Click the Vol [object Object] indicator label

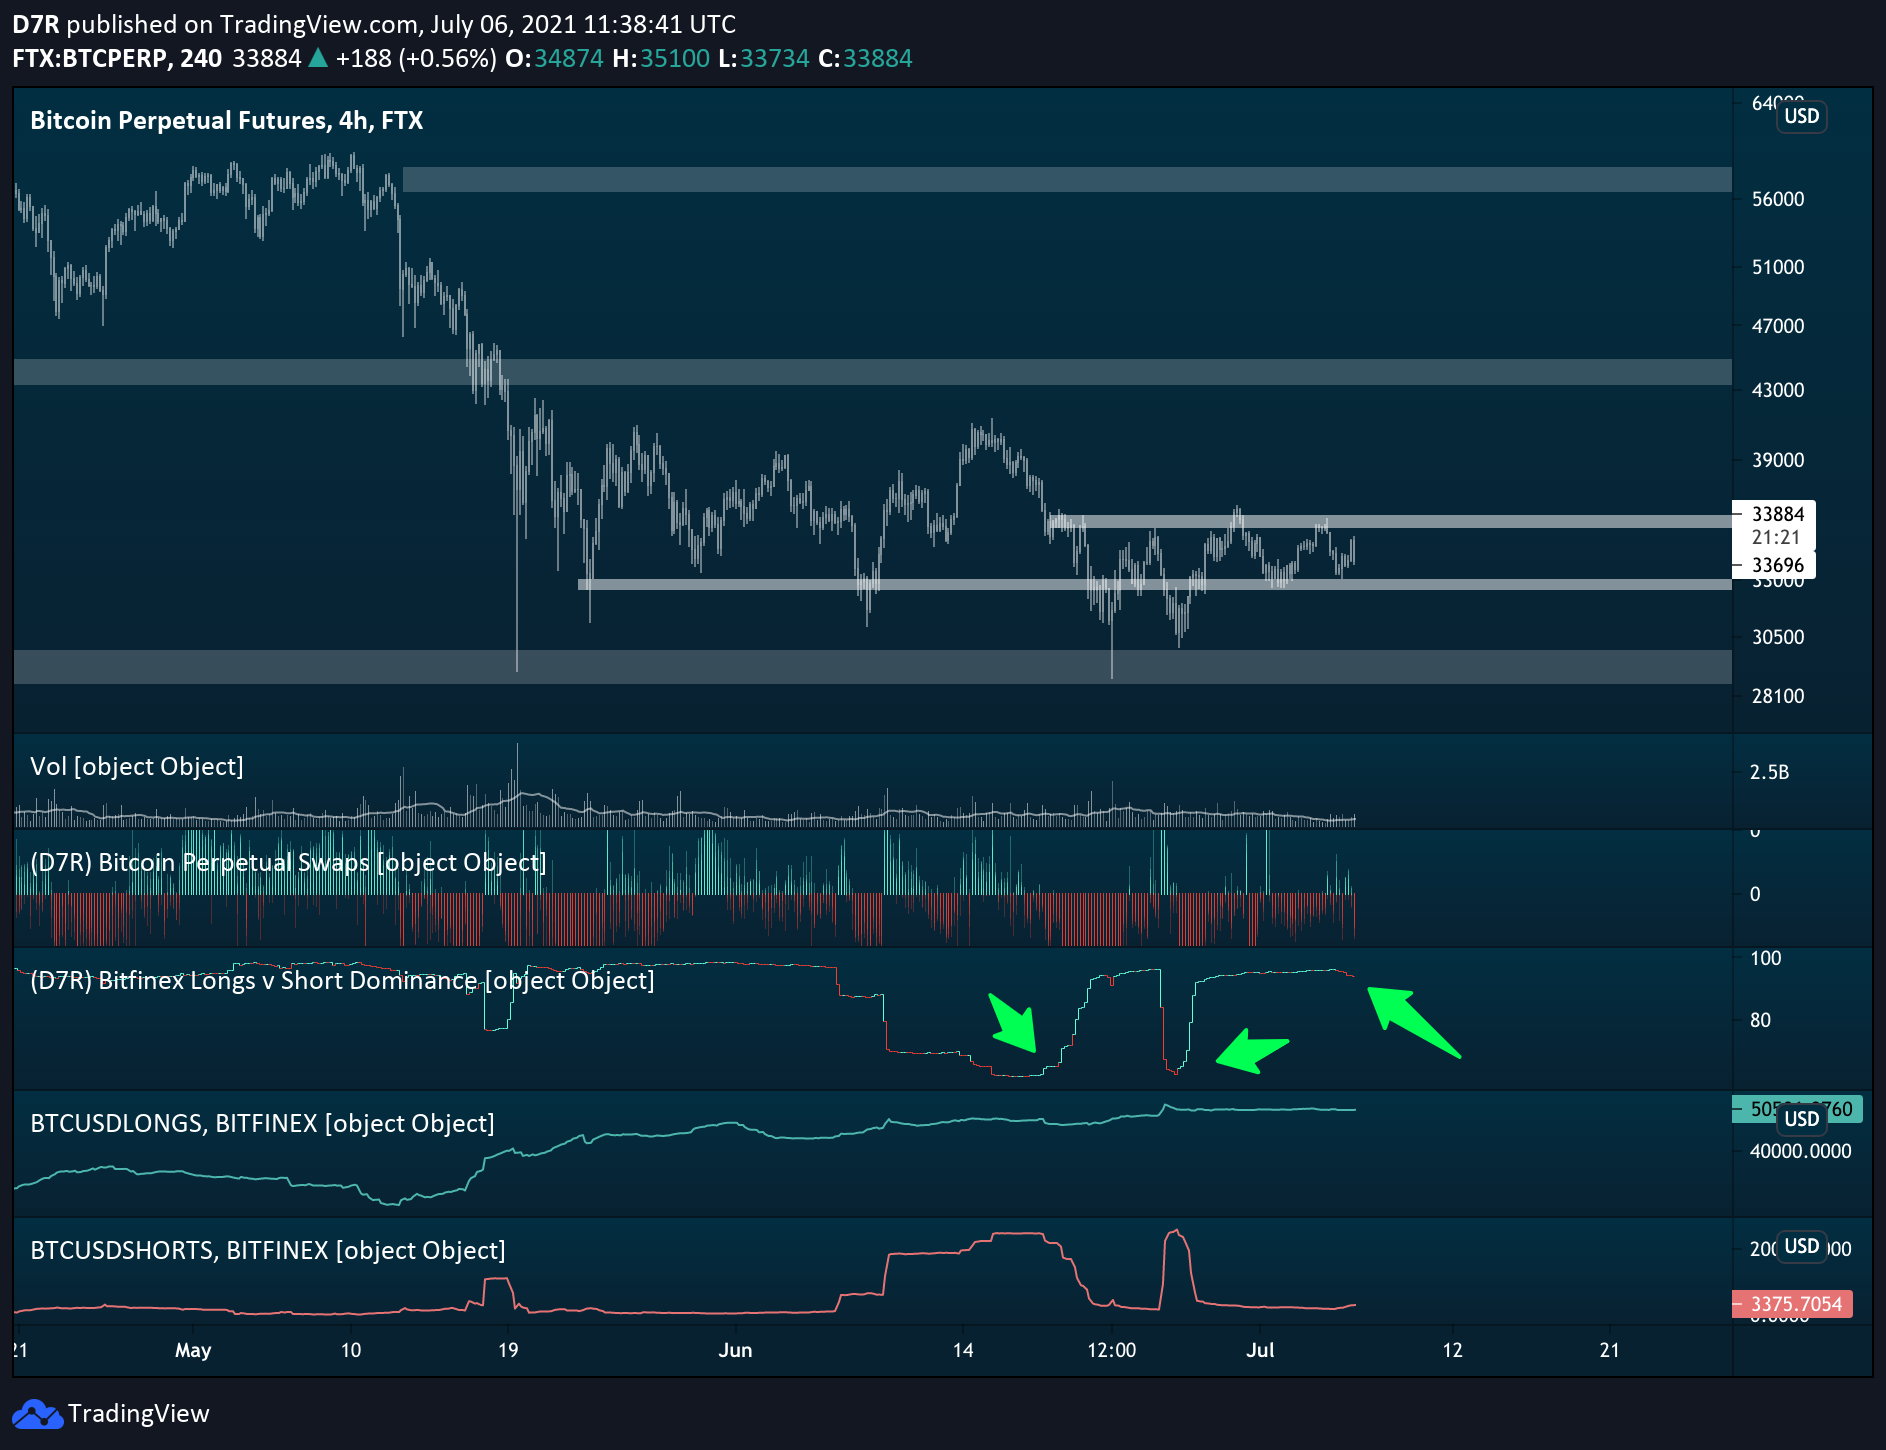pyautogui.click(x=137, y=767)
